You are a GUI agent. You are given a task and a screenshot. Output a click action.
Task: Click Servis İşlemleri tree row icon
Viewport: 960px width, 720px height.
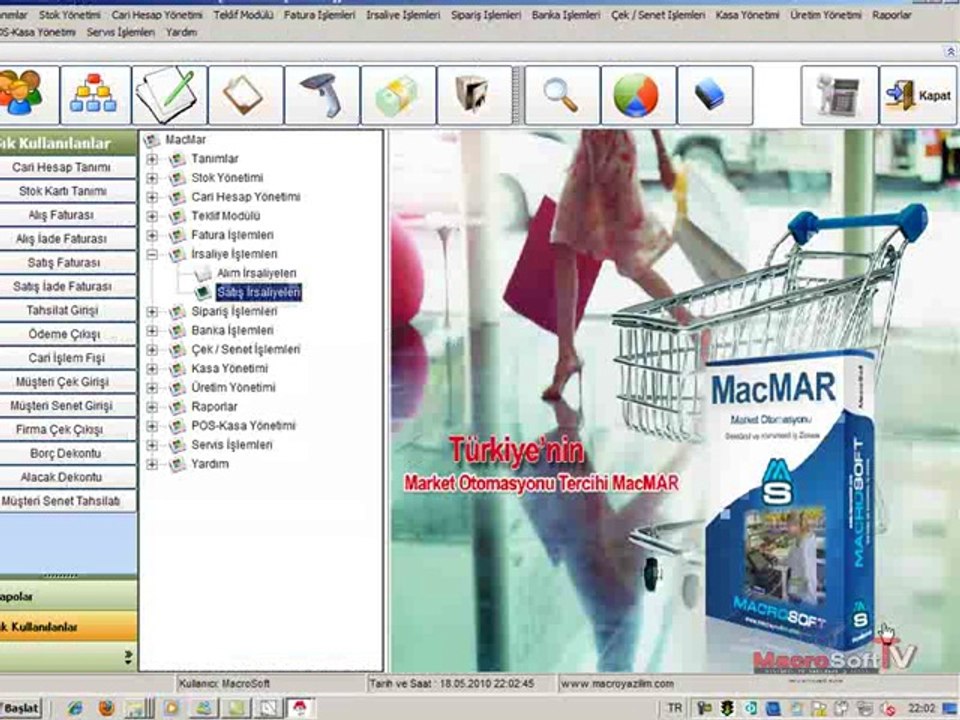click(x=177, y=445)
